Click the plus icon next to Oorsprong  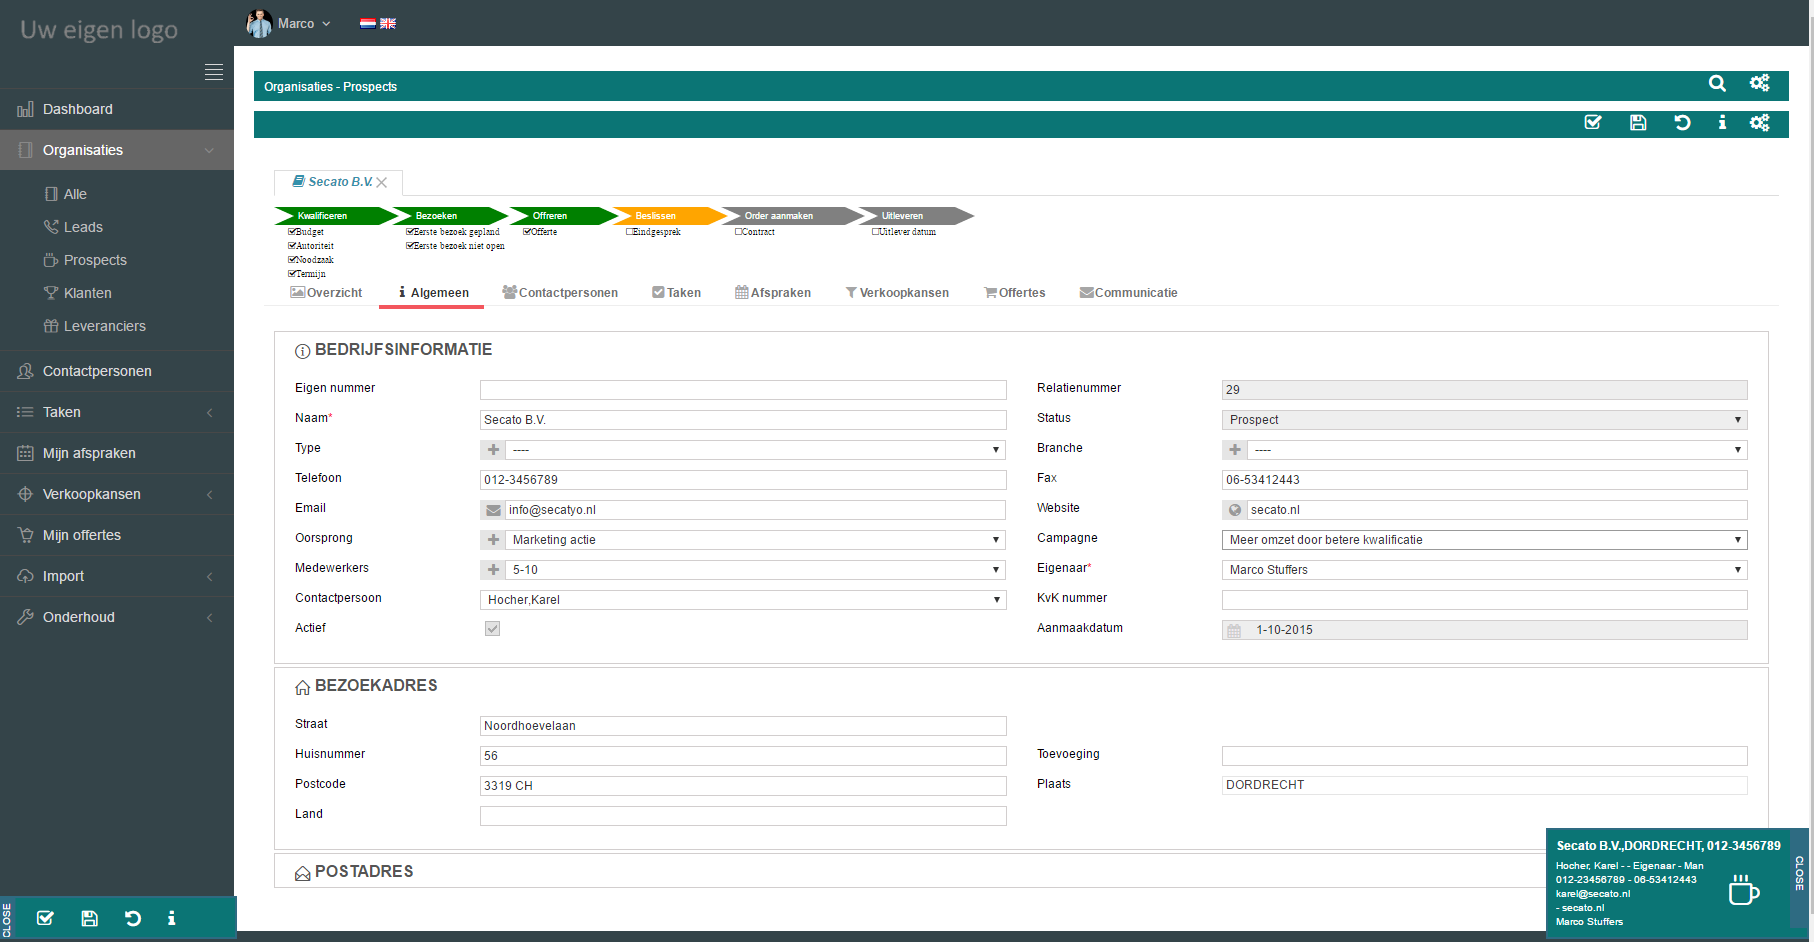point(493,540)
